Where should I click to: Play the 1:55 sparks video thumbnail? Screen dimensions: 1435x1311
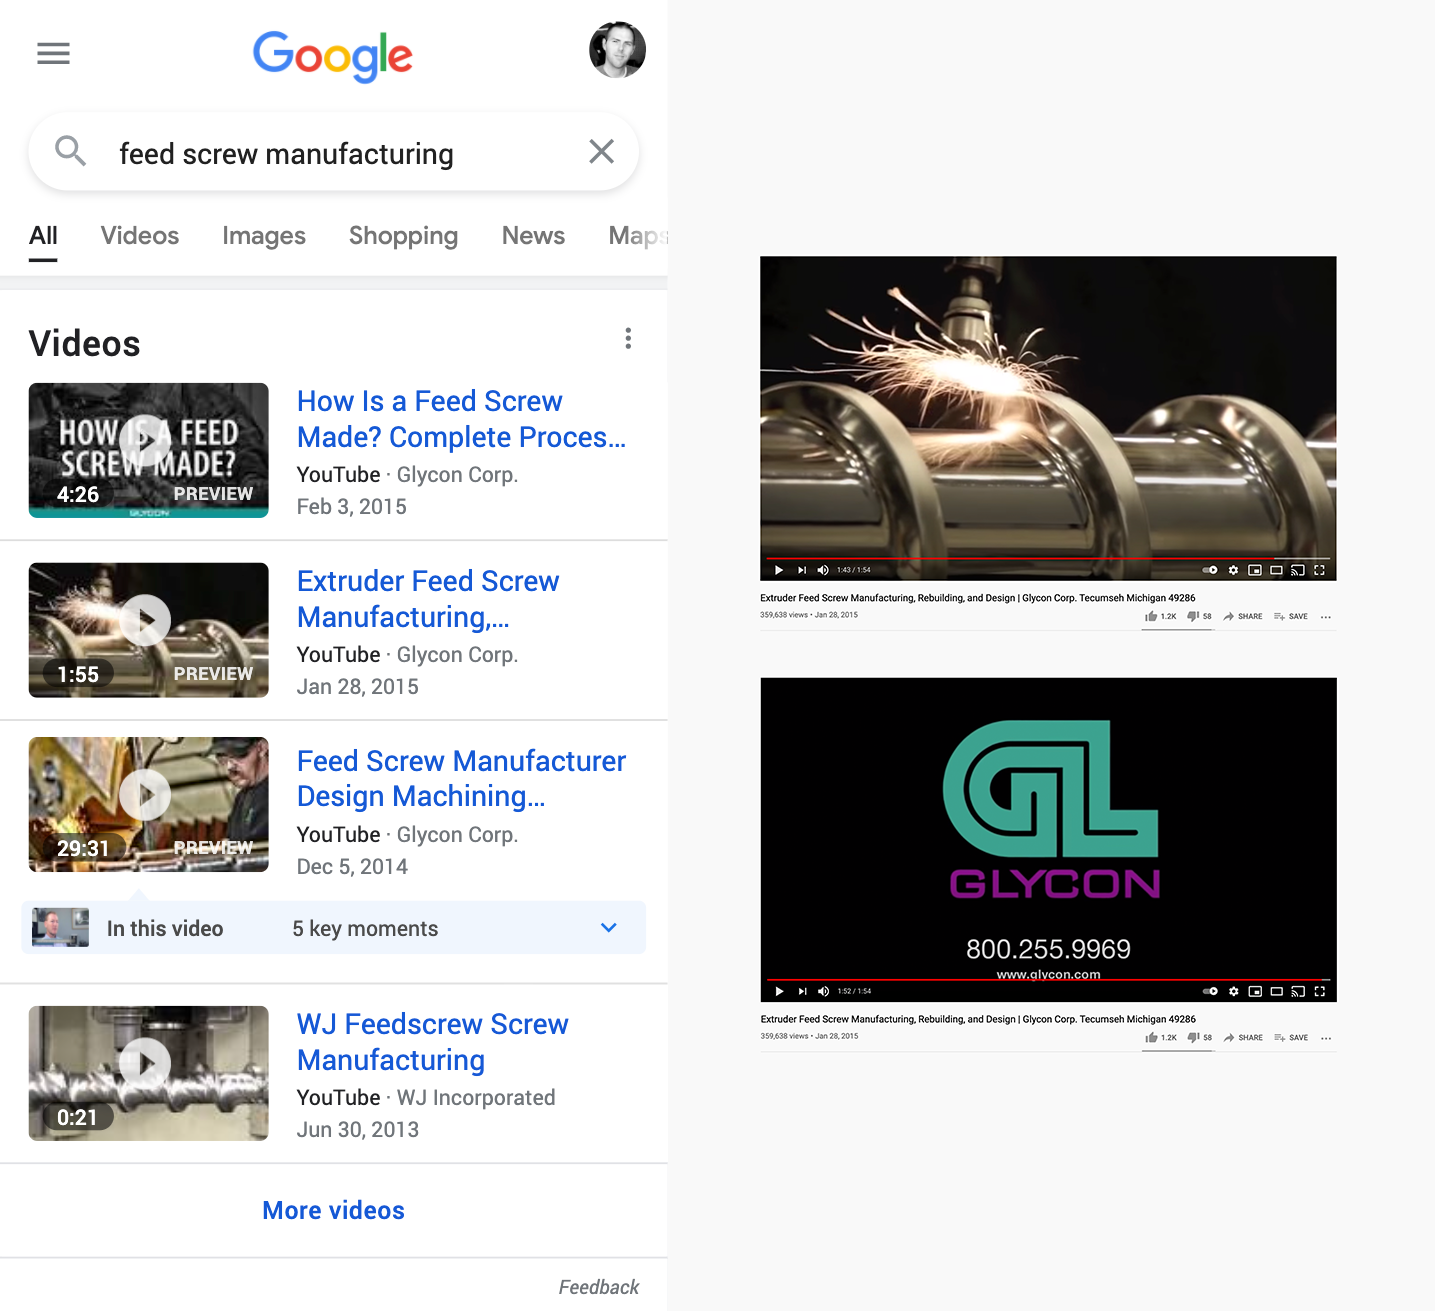coord(148,630)
